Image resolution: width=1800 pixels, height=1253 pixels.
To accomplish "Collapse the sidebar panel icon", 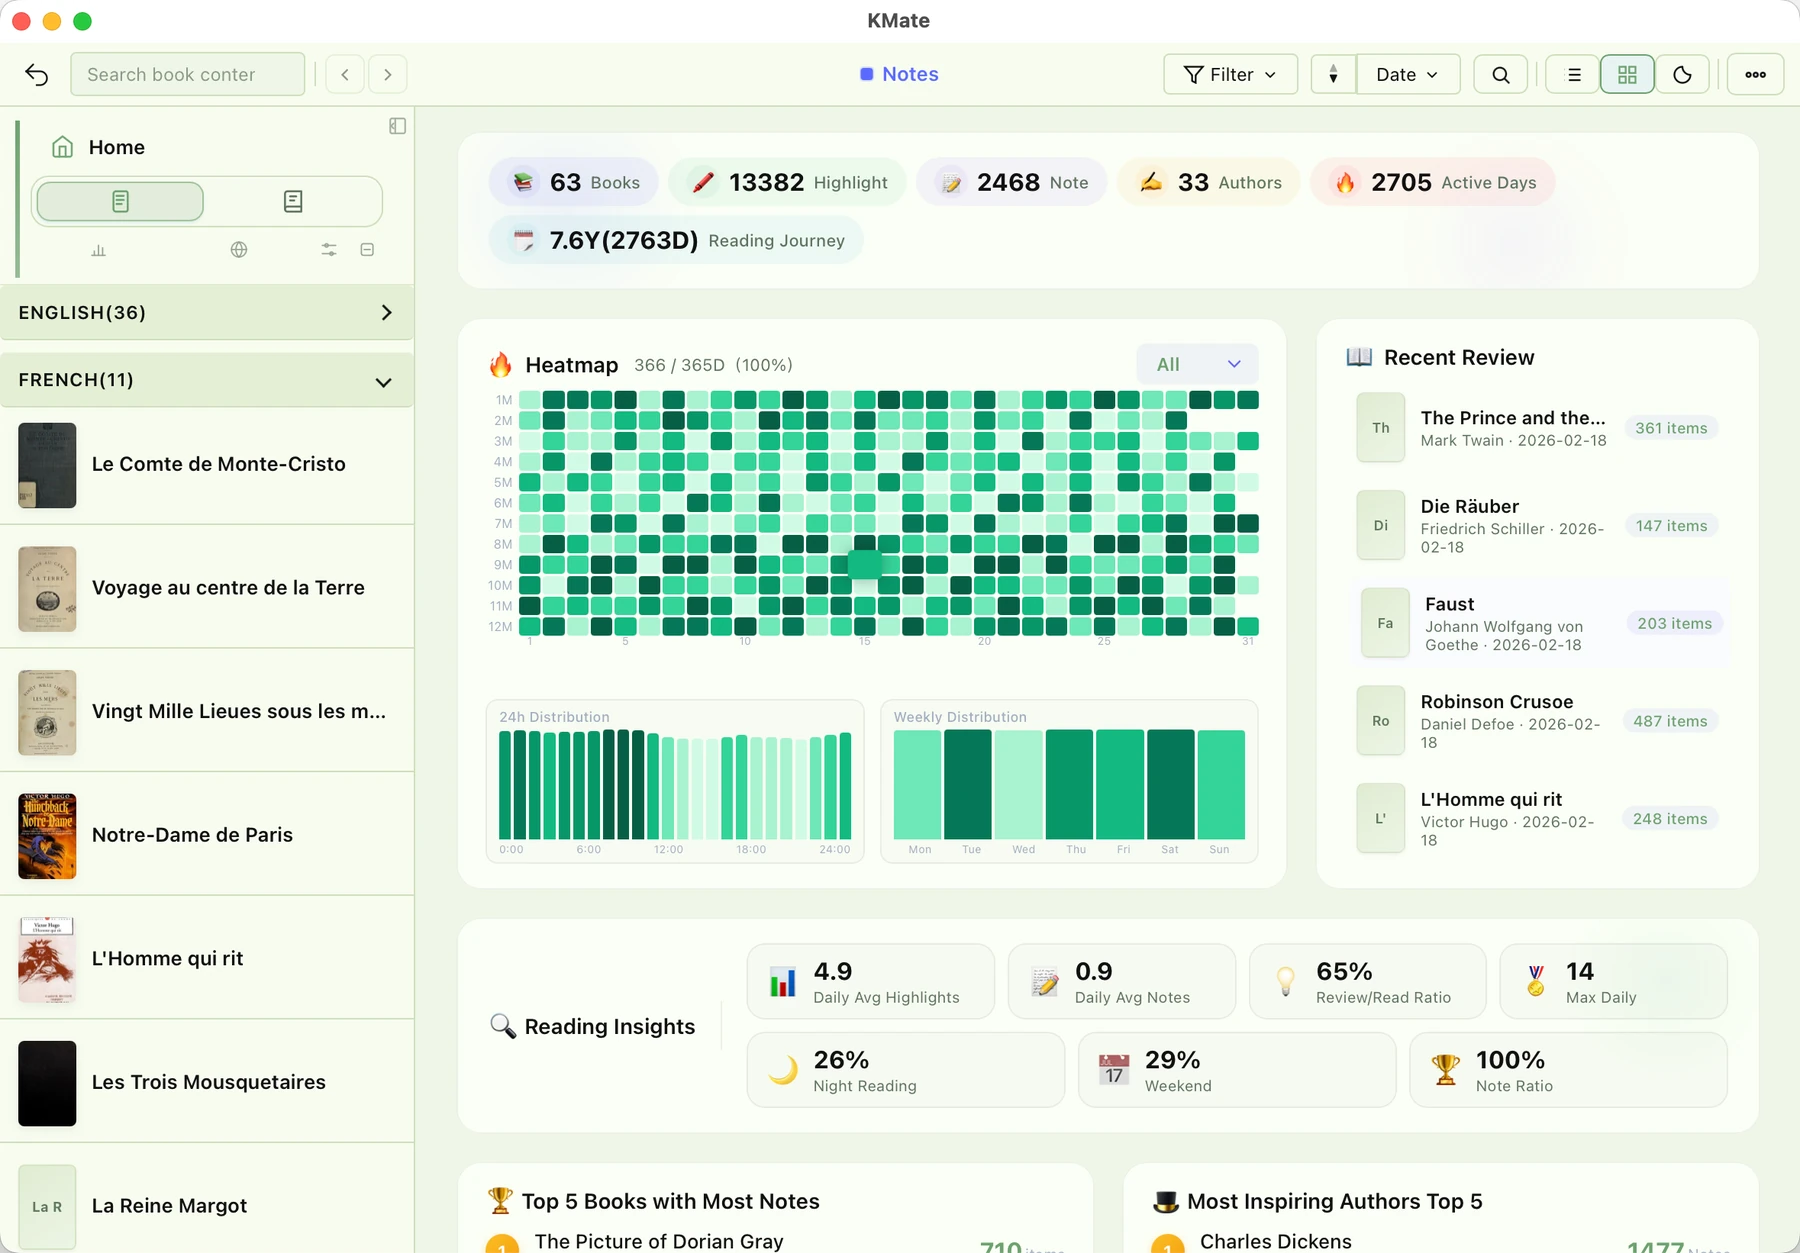I will [x=397, y=126].
